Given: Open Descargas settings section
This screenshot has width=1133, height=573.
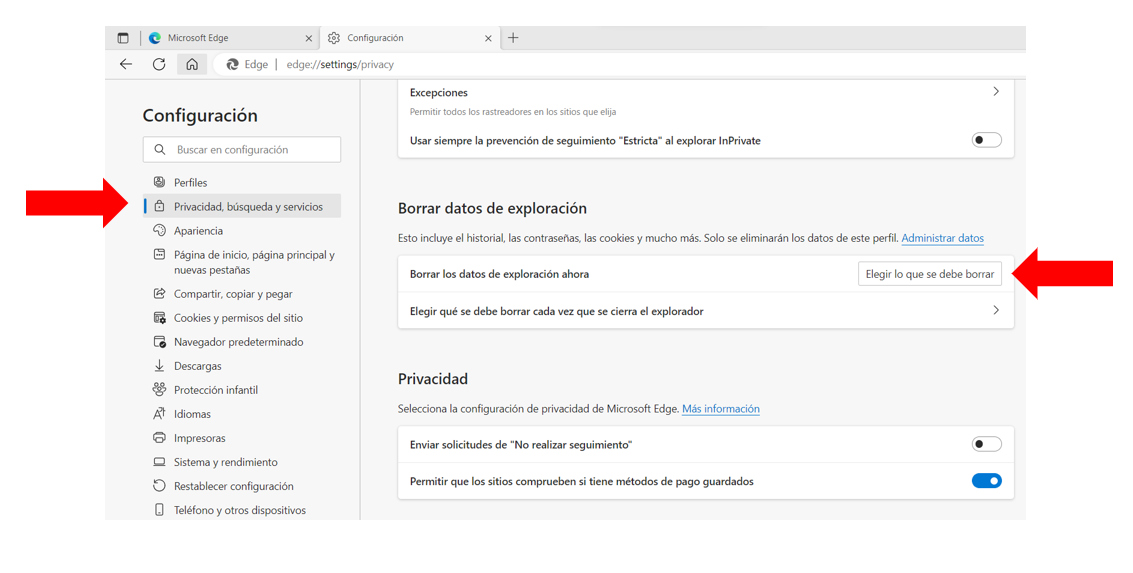Looking at the screenshot, I should (242, 366).
